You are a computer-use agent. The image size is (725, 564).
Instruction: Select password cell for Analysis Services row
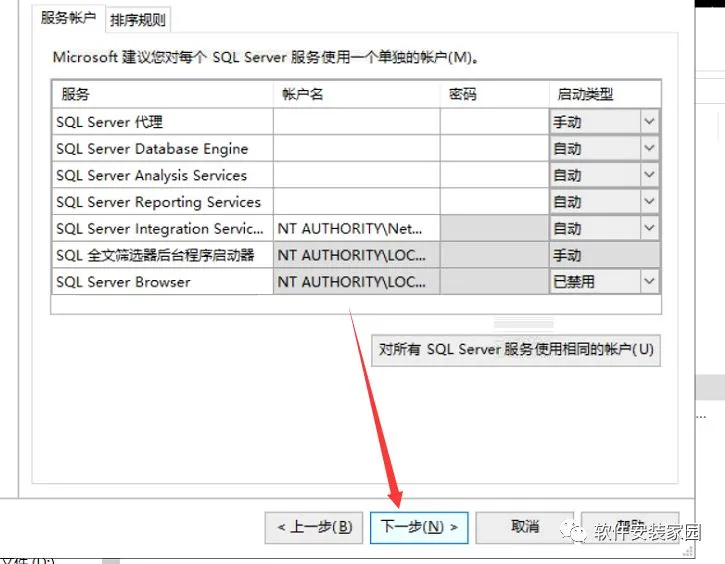(494, 175)
